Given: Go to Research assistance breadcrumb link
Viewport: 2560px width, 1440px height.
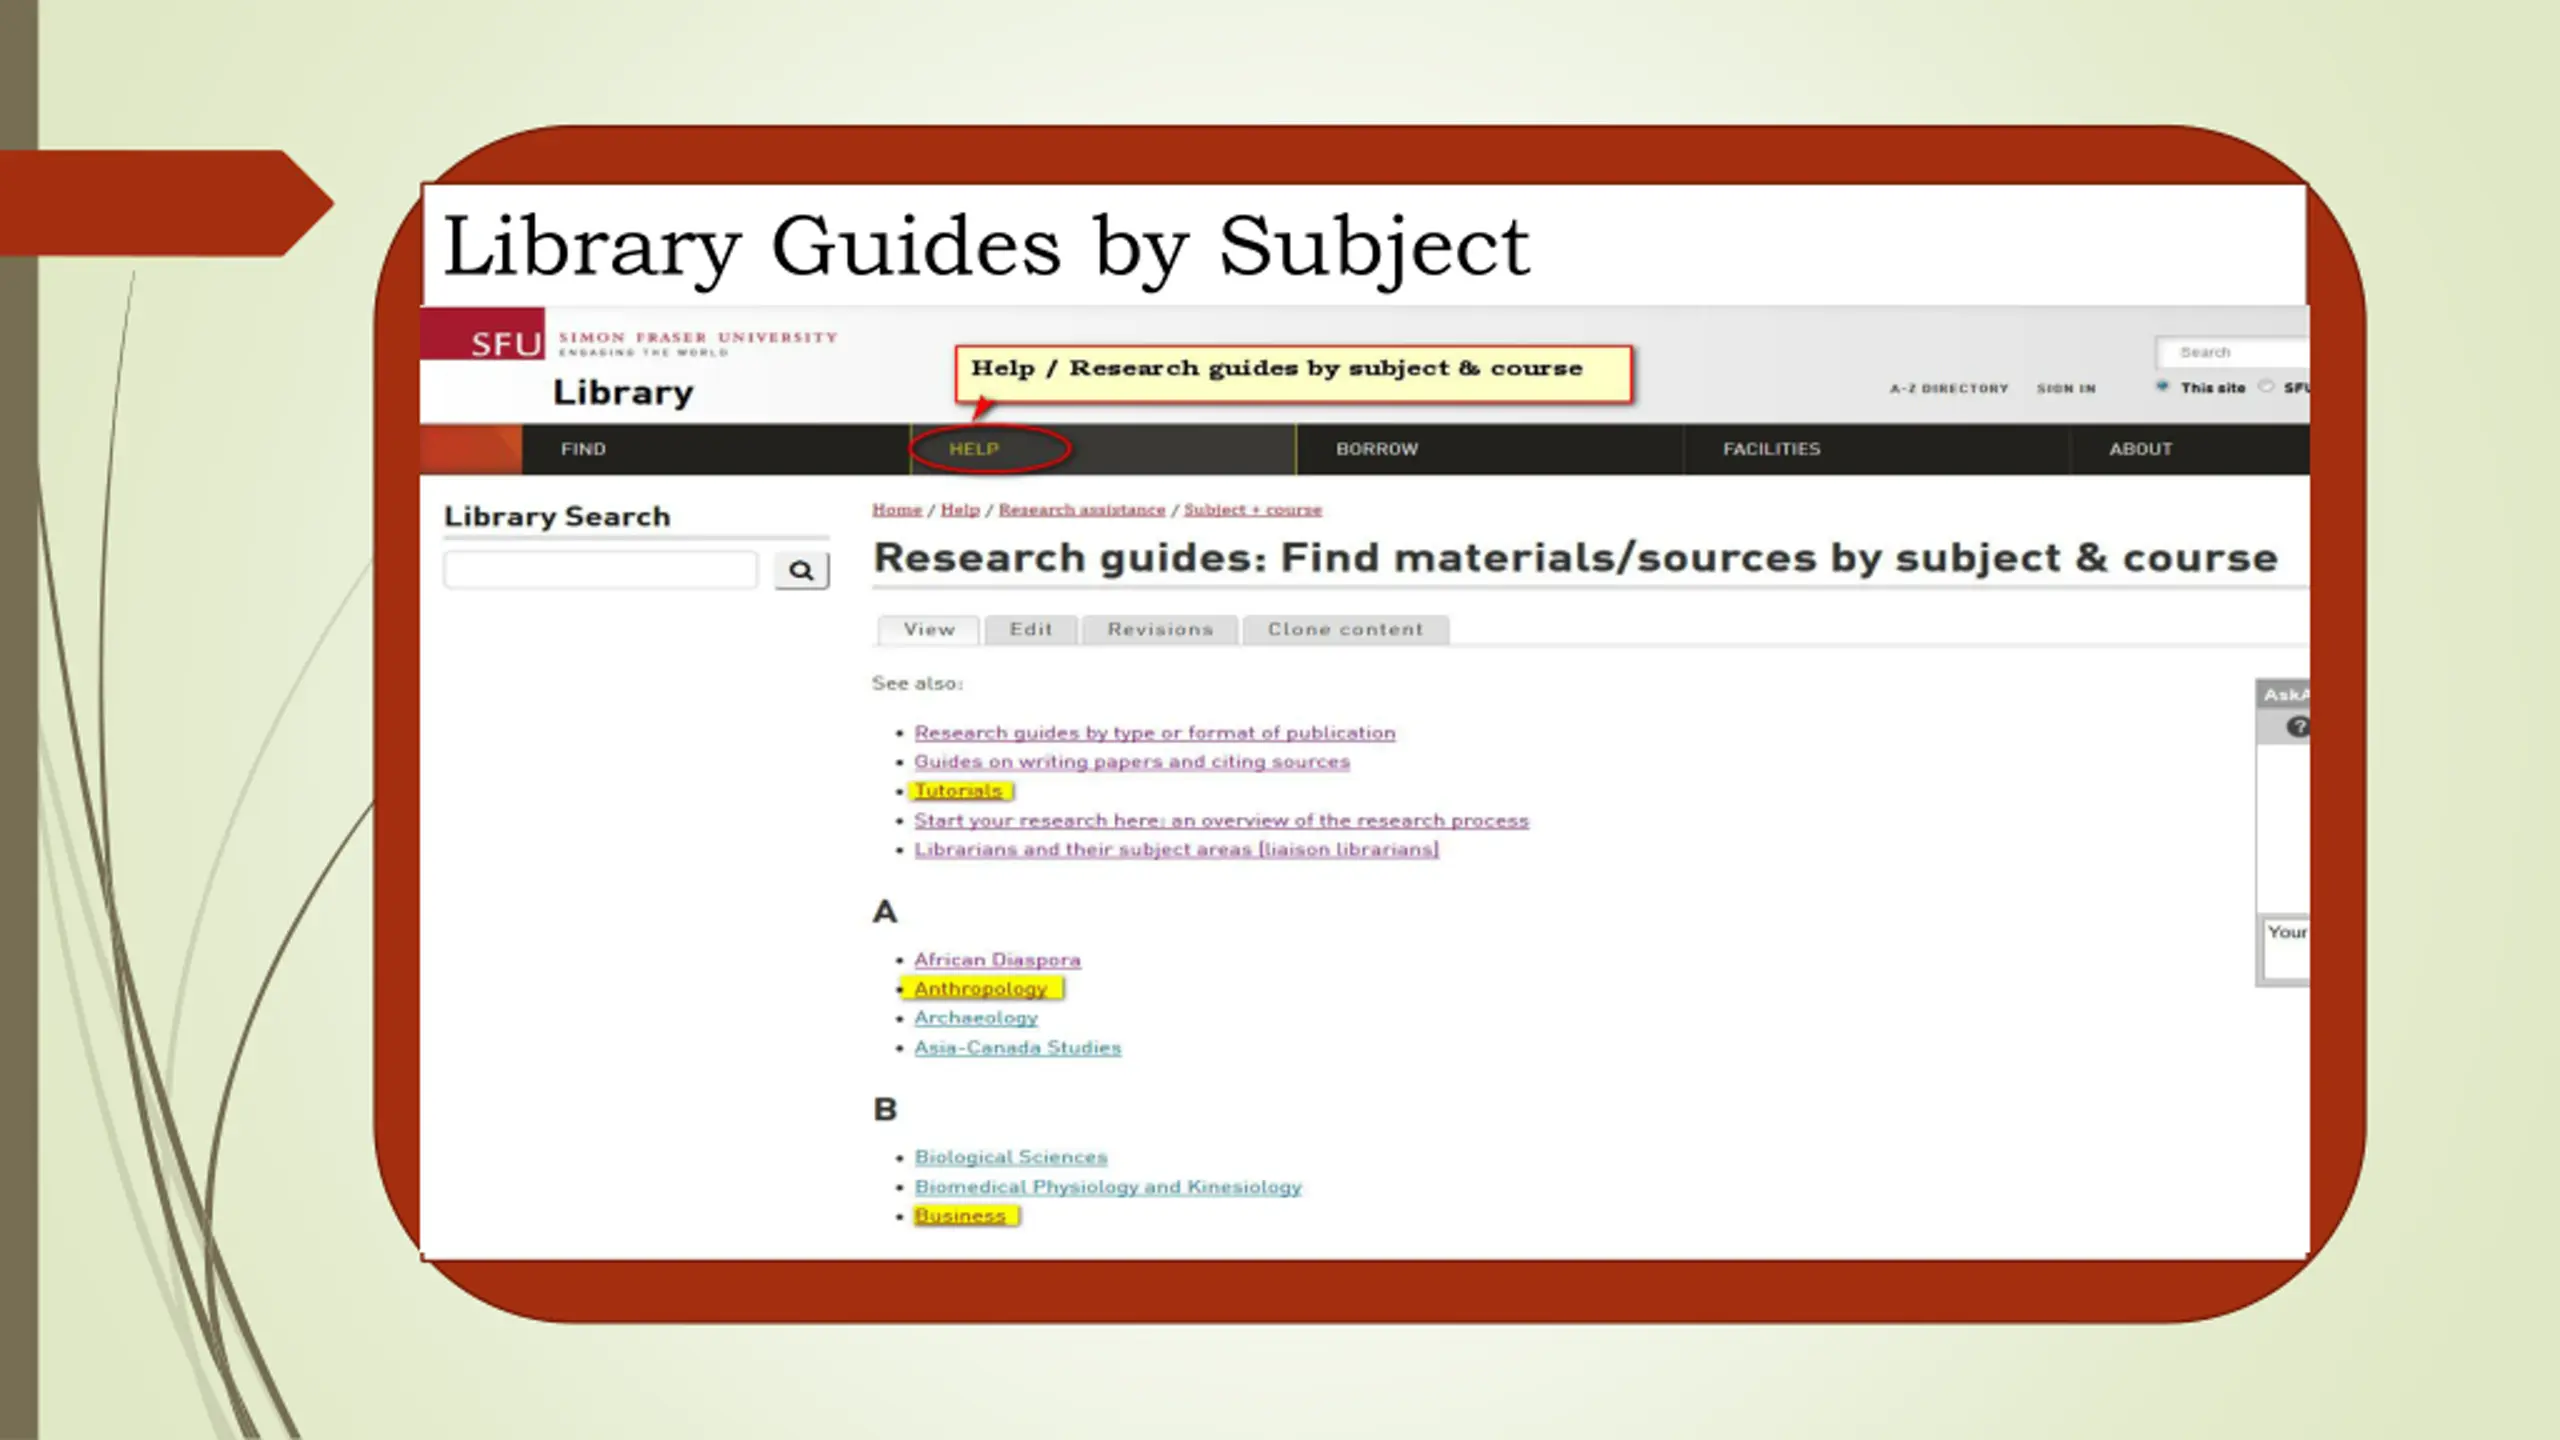Looking at the screenshot, I should click(x=1082, y=509).
